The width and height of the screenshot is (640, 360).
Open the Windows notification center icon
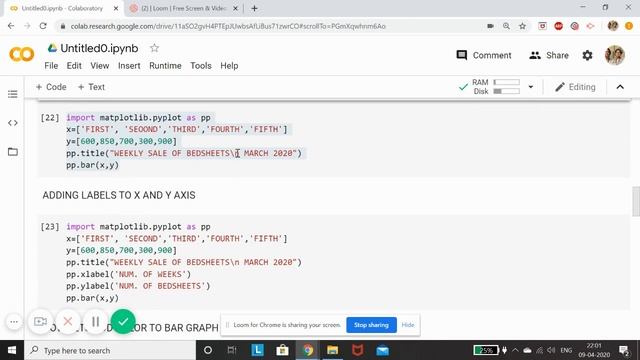pyautogui.click(x=624, y=350)
